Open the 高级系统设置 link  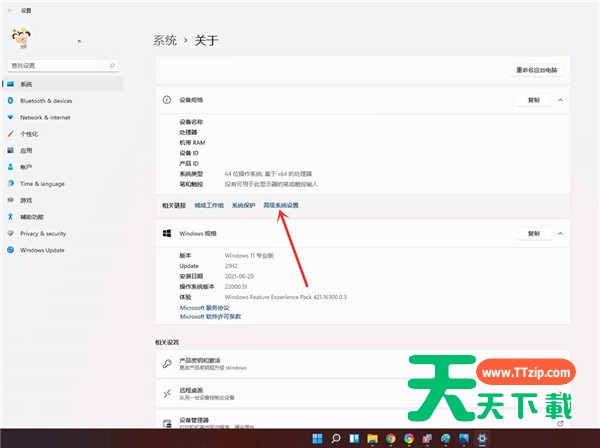coord(280,205)
